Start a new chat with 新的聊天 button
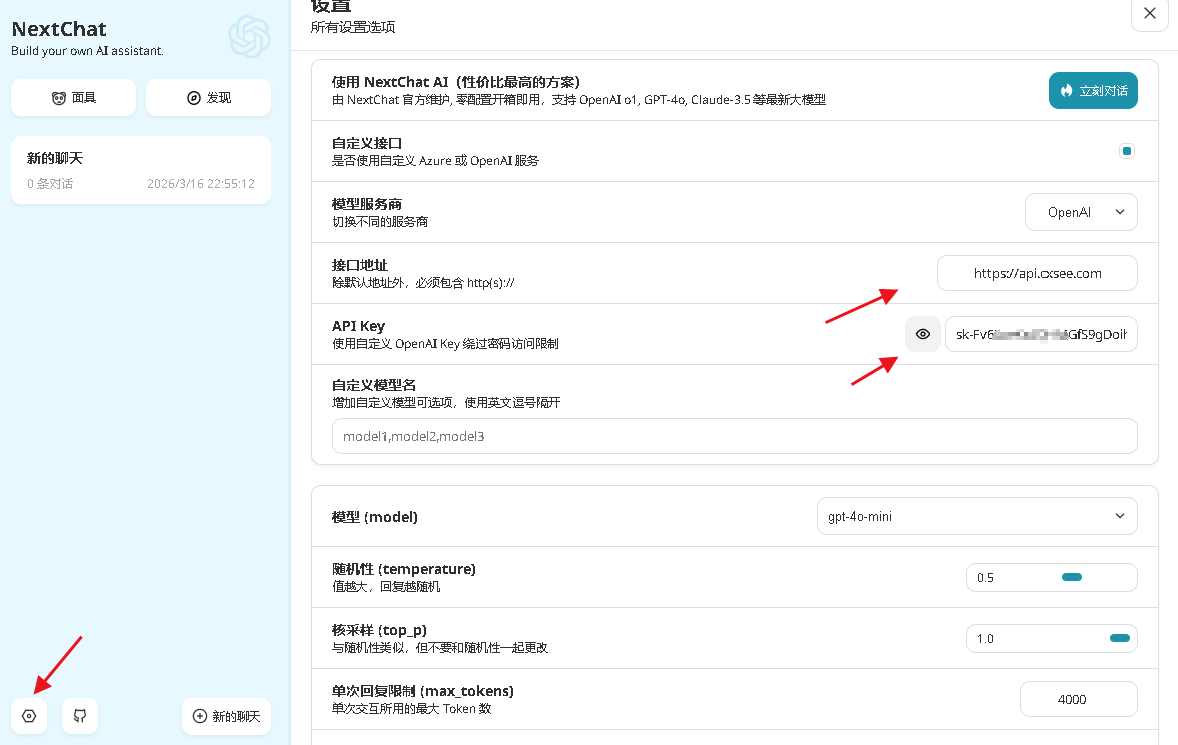The width and height of the screenshot is (1178, 745). [226, 716]
